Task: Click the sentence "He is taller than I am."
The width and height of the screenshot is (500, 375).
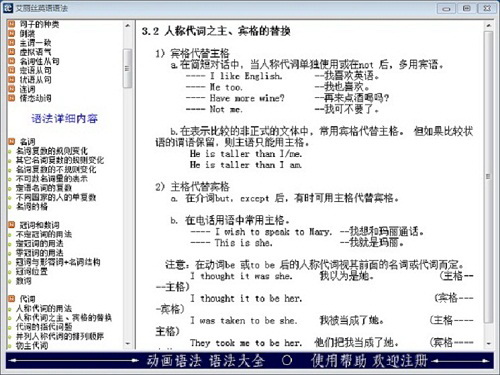Action: click(246, 165)
